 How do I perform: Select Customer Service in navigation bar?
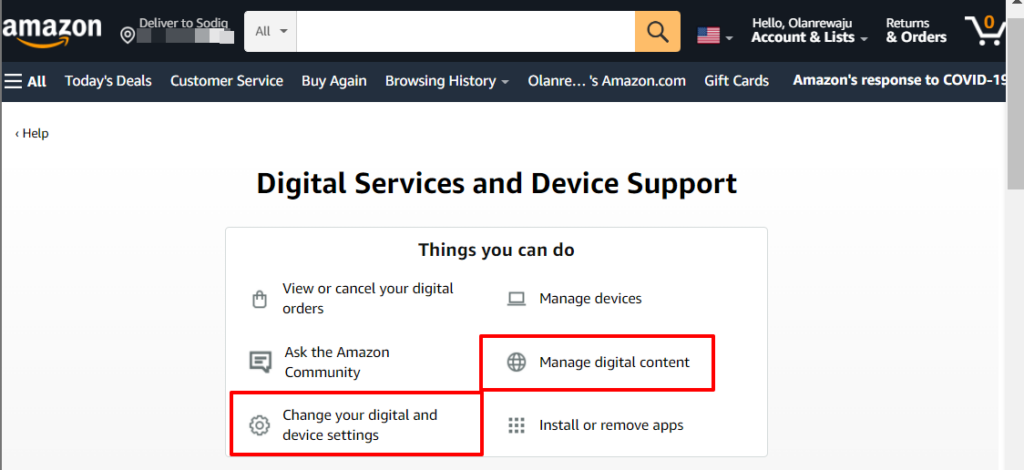pyautogui.click(x=227, y=81)
